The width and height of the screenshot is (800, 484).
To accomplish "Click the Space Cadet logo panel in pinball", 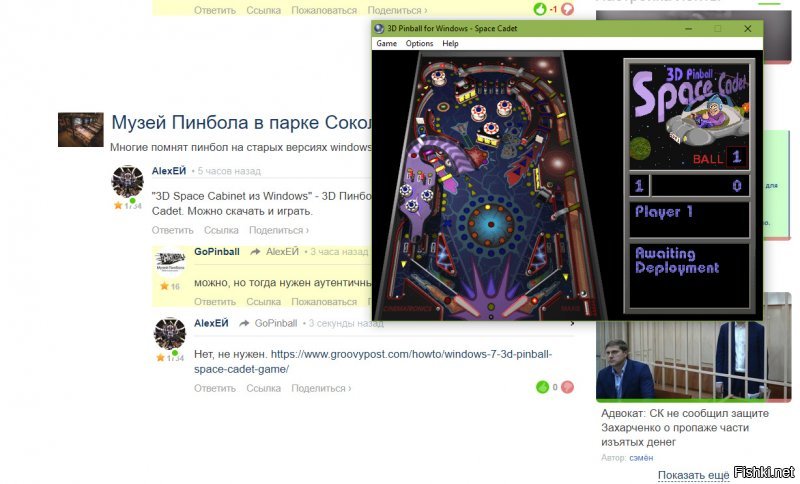I will click(x=689, y=116).
